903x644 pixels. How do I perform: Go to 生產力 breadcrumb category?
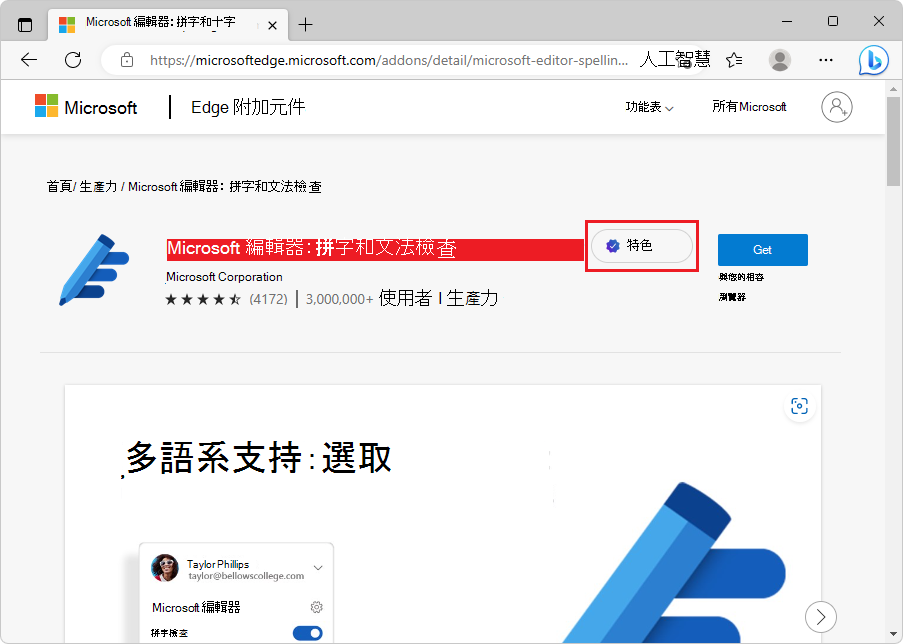pyautogui.click(x=98, y=187)
